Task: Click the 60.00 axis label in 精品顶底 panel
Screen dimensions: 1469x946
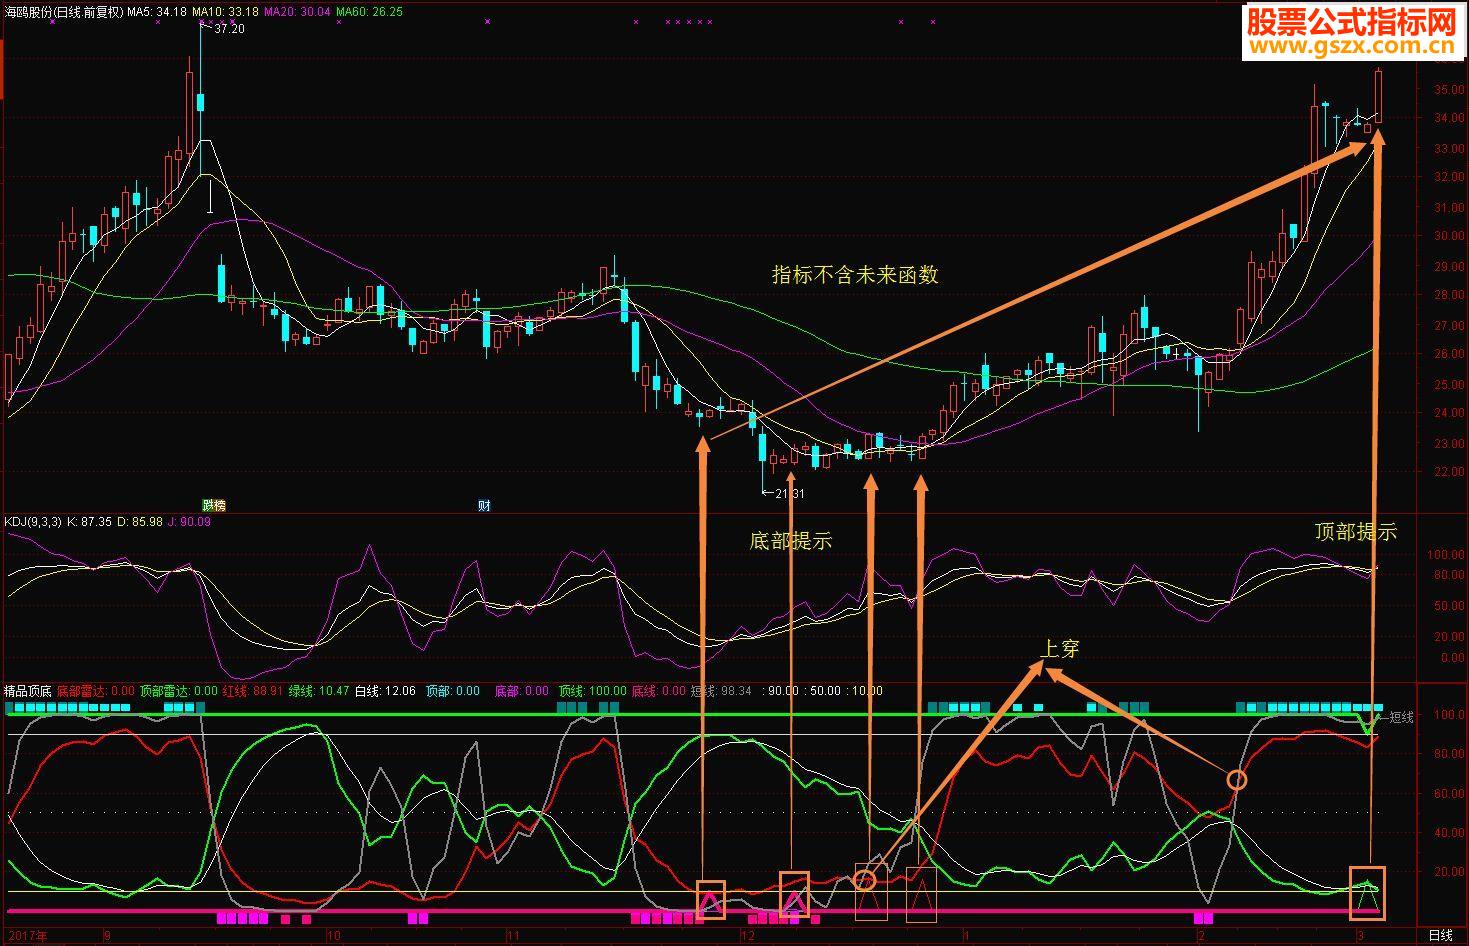Action: [x=1449, y=794]
